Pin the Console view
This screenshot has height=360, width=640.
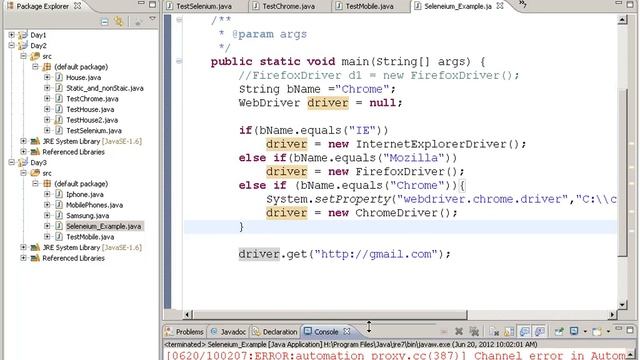tap(559, 331)
